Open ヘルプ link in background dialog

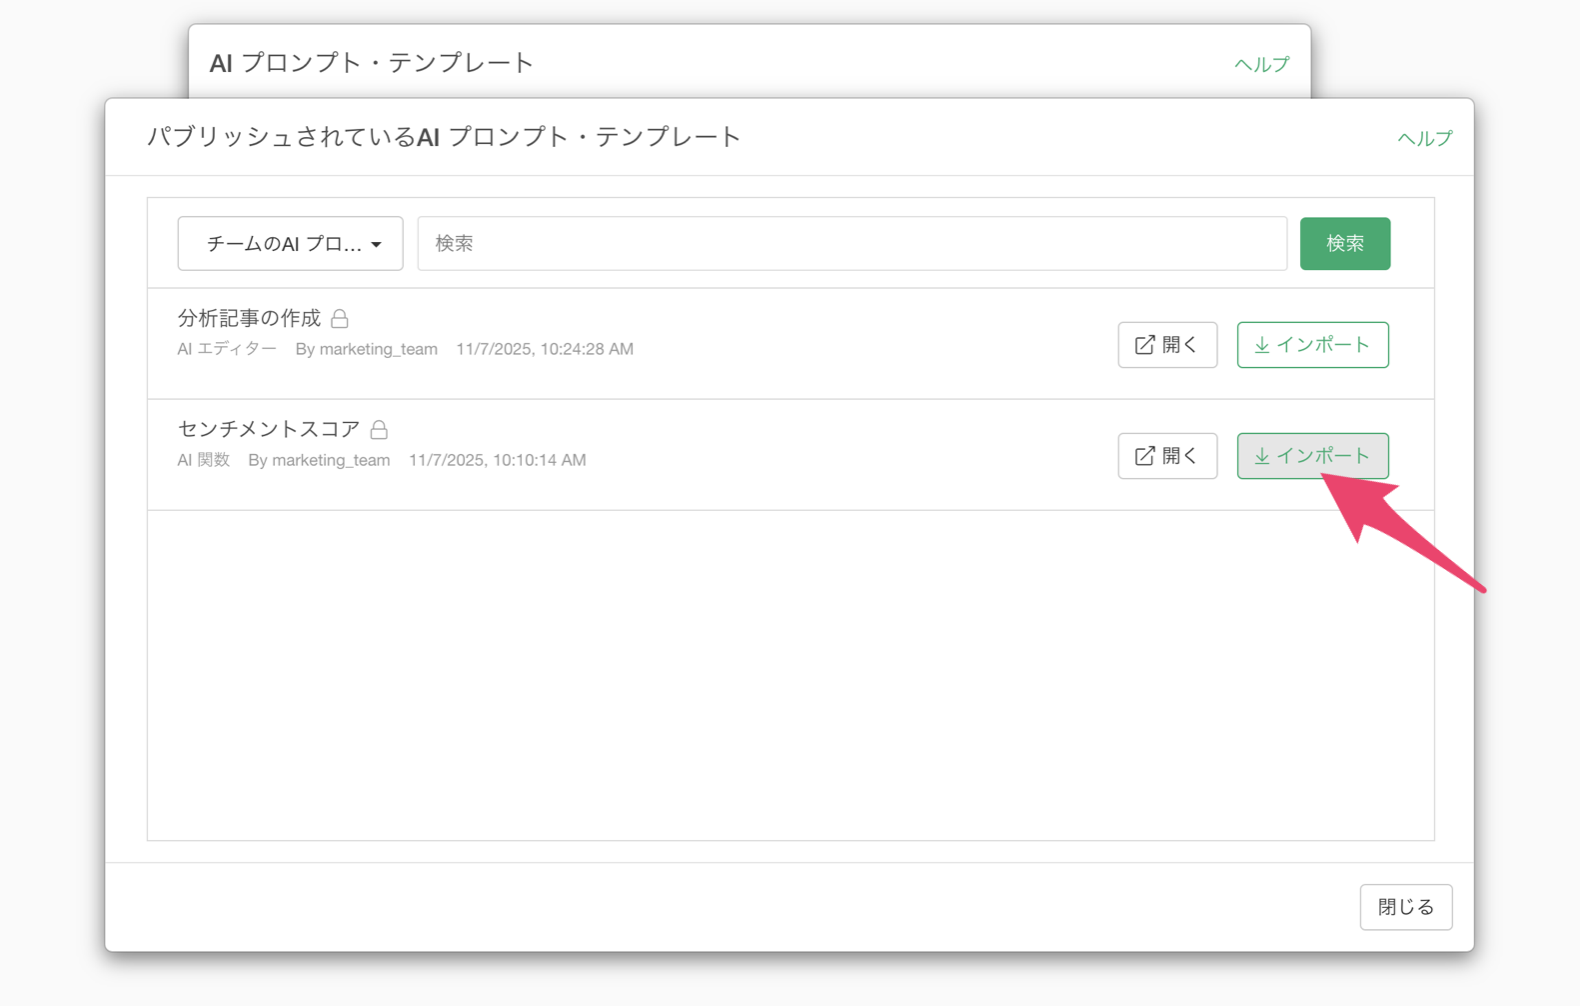1261,64
